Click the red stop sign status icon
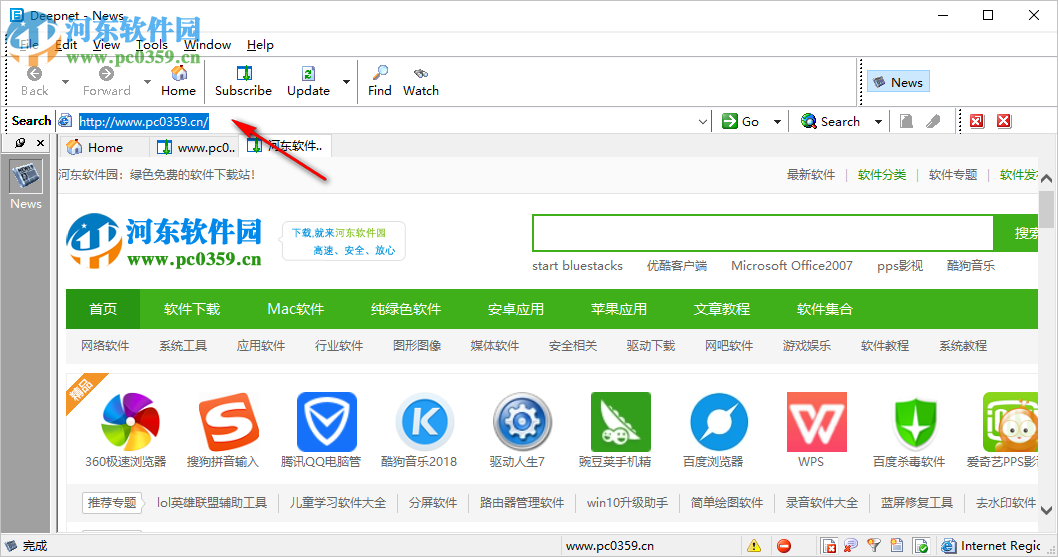Image resolution: width=1058 pixels, height=557 pixels. coord(783,546)
